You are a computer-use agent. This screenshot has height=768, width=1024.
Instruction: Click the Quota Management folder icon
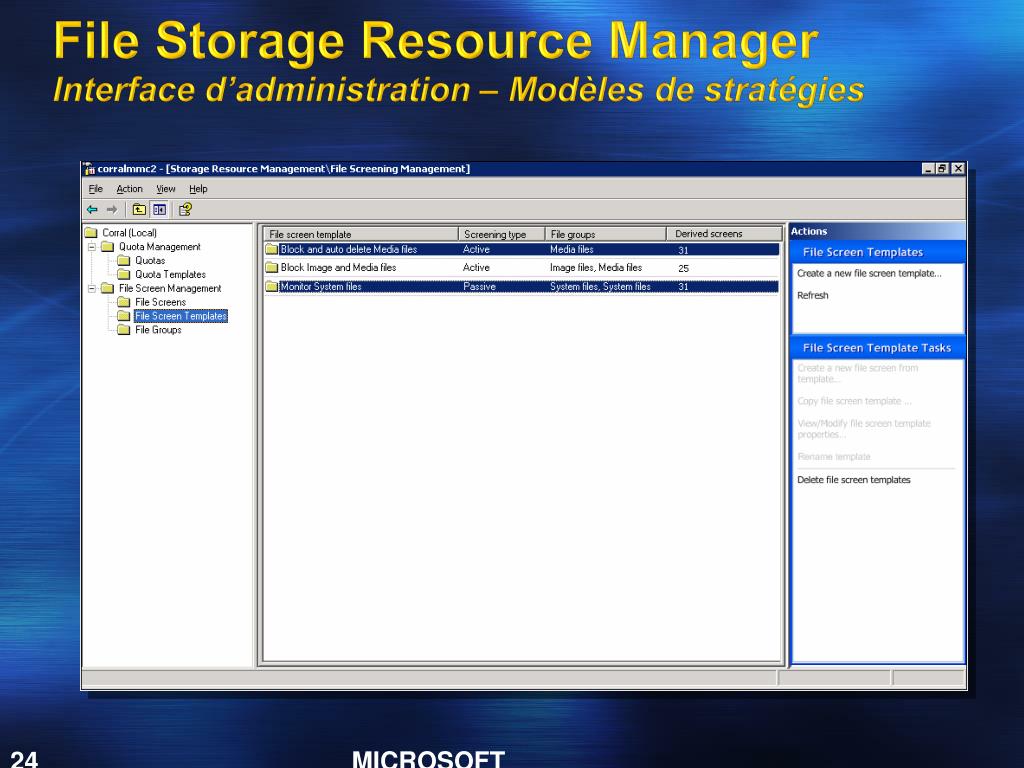pos(108,247)
